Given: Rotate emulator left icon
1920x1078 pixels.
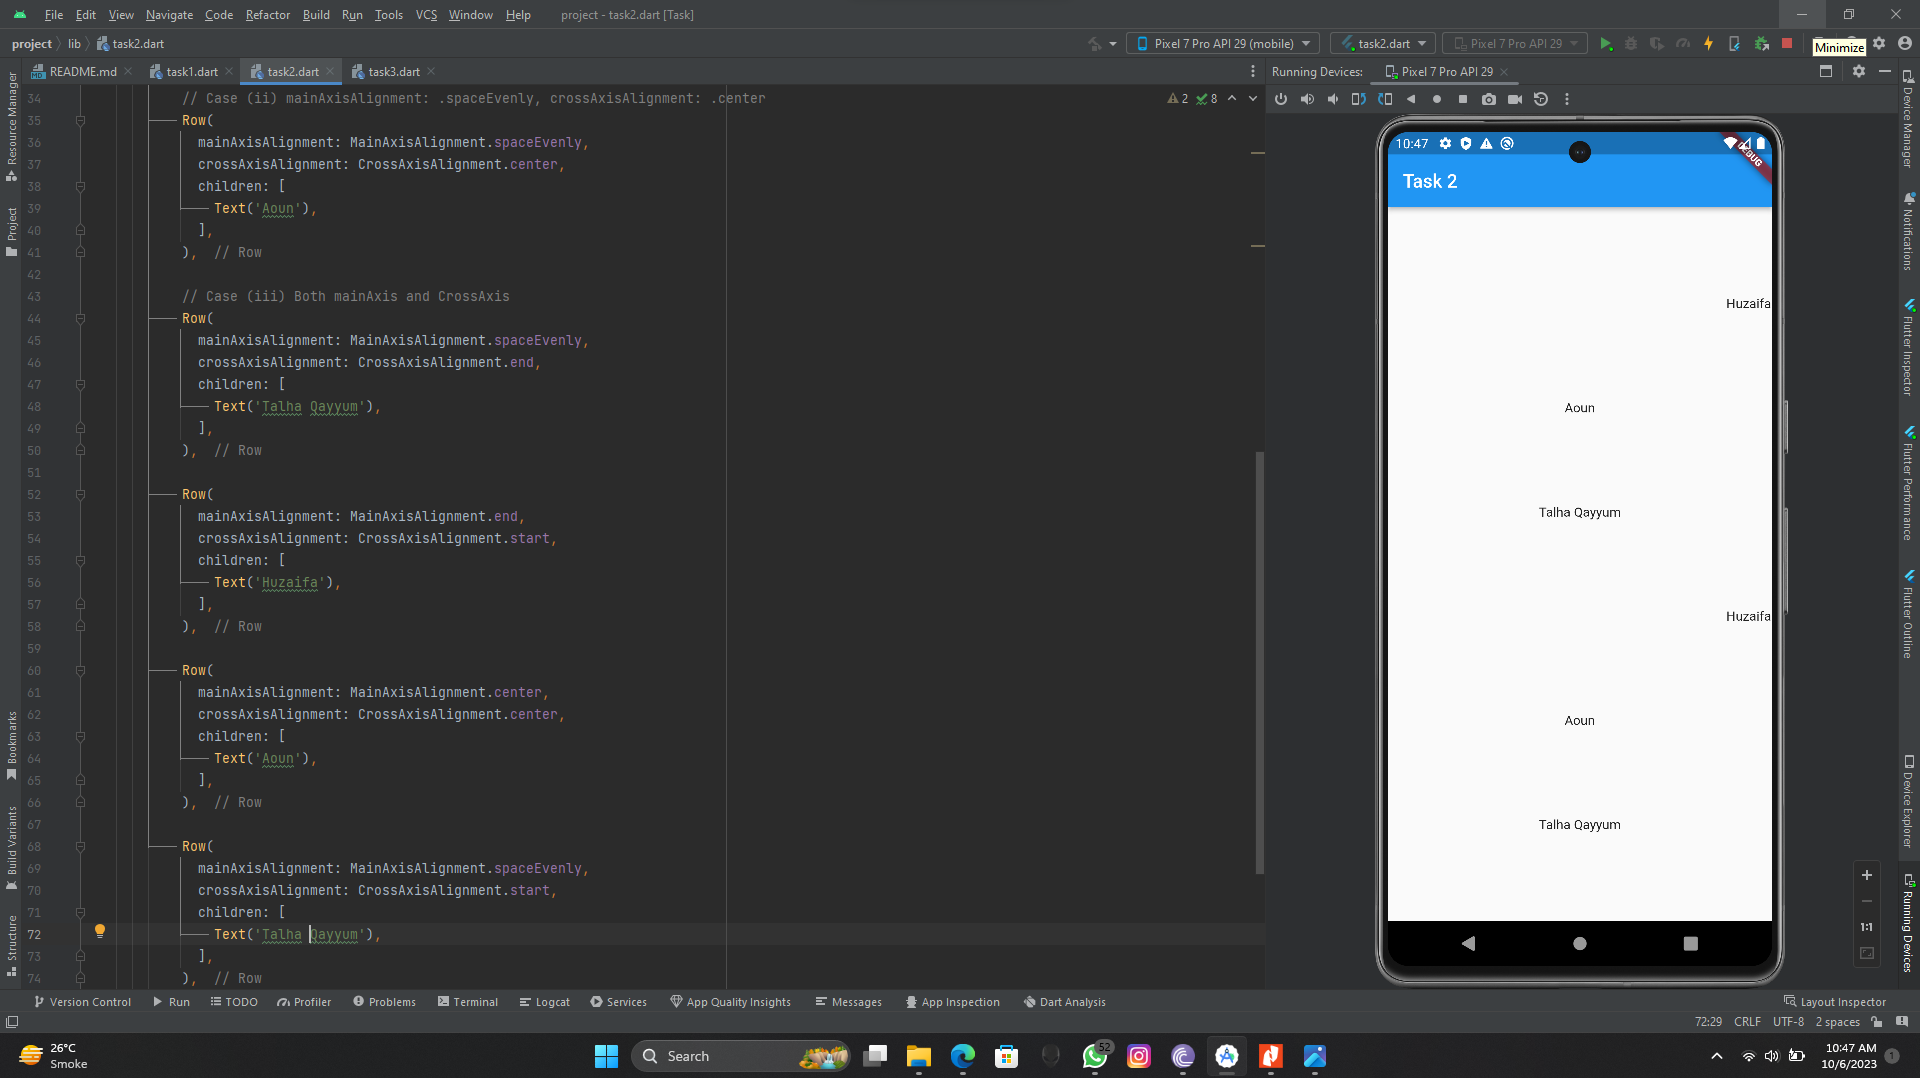Looking at the screenshot, I should coord(1359,99).
